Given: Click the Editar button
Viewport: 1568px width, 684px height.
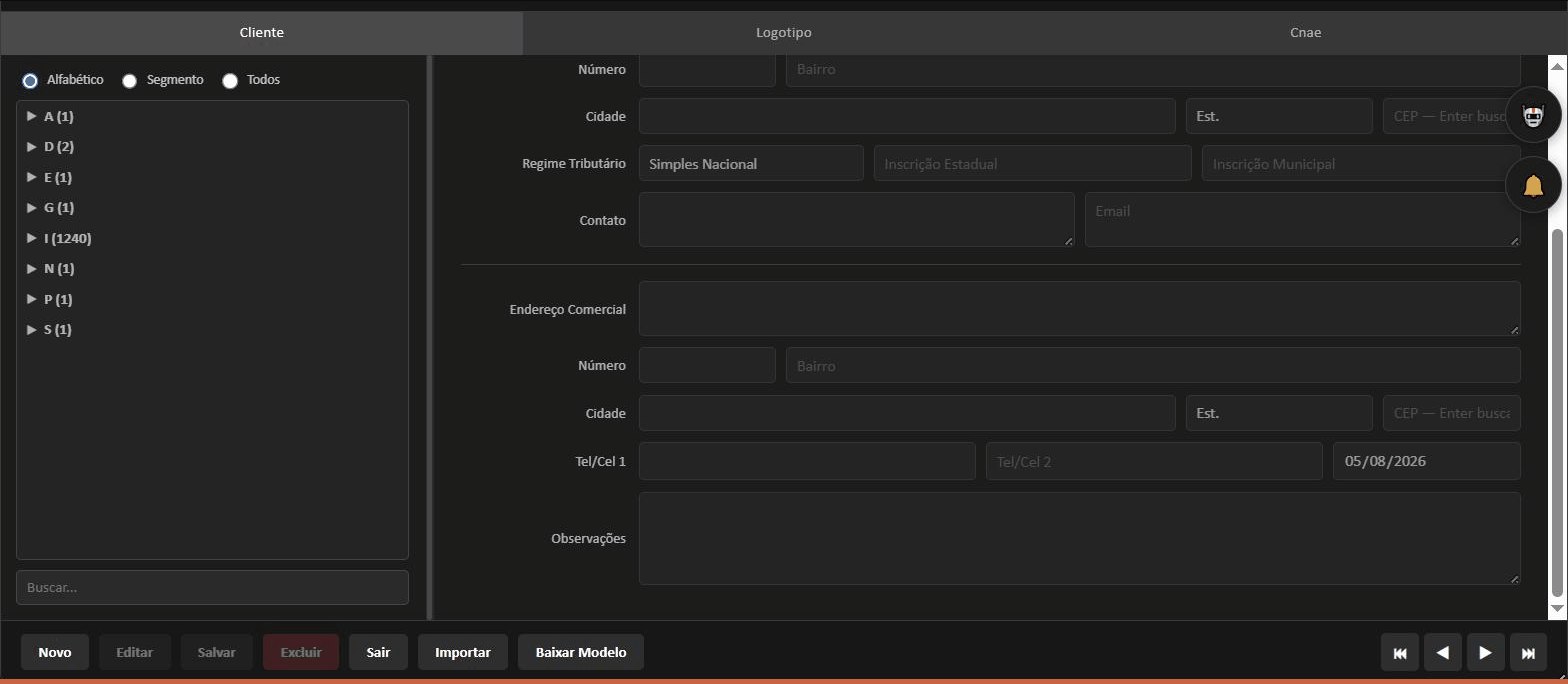Looking at the screenshot, I should [135, 652].
